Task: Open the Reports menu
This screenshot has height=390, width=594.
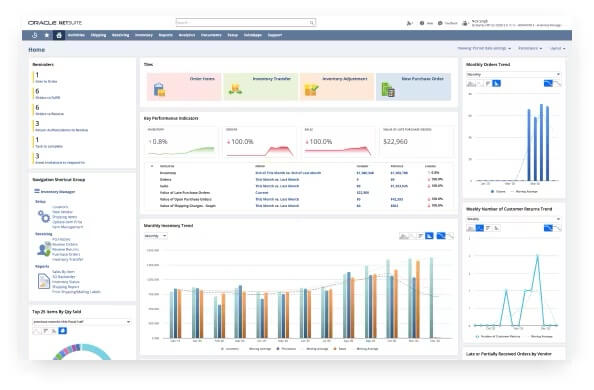Action: (x=166, y=35)
